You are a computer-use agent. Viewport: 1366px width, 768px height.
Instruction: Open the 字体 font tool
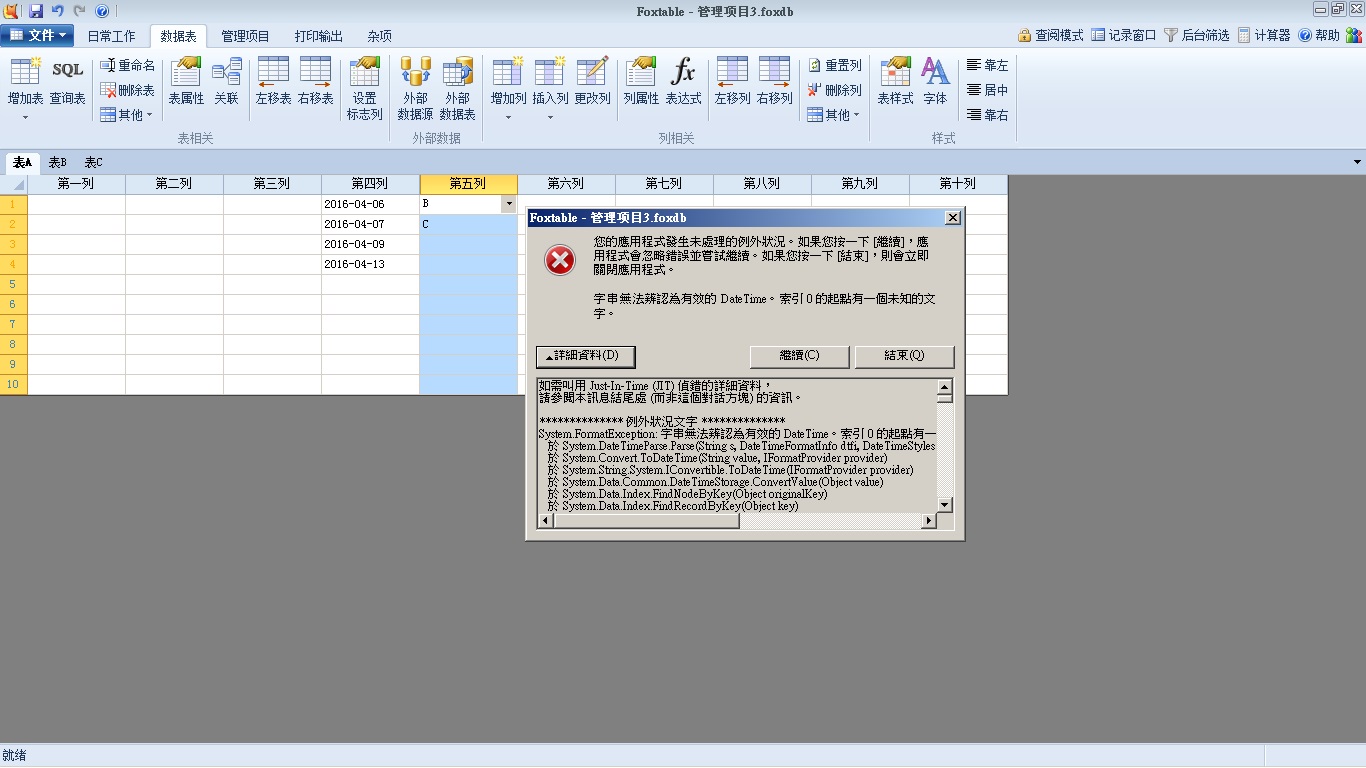[x=935, y=82]
